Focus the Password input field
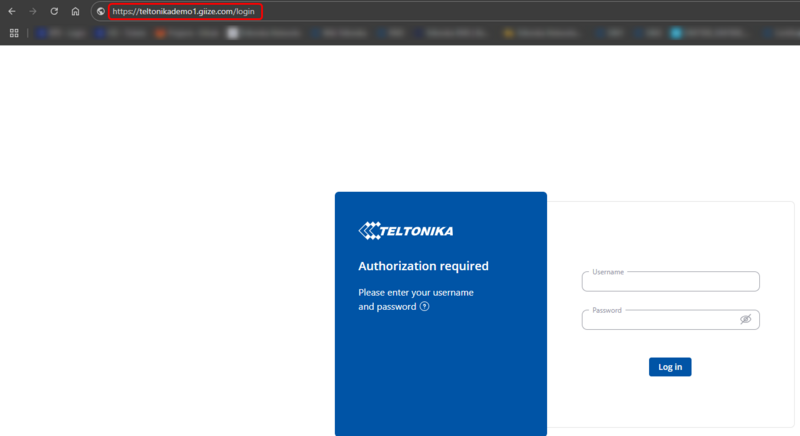The height and width of the screenshot is (436, 800). point(660,320)
